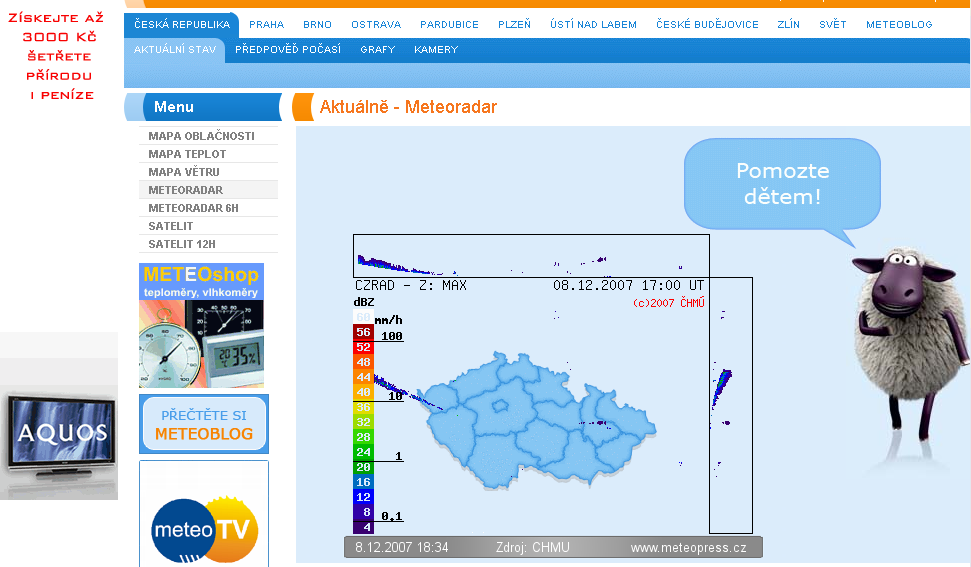Viewport: 971px width, 567px height.
Task: Go to the Svět tab
Action: 832,24
